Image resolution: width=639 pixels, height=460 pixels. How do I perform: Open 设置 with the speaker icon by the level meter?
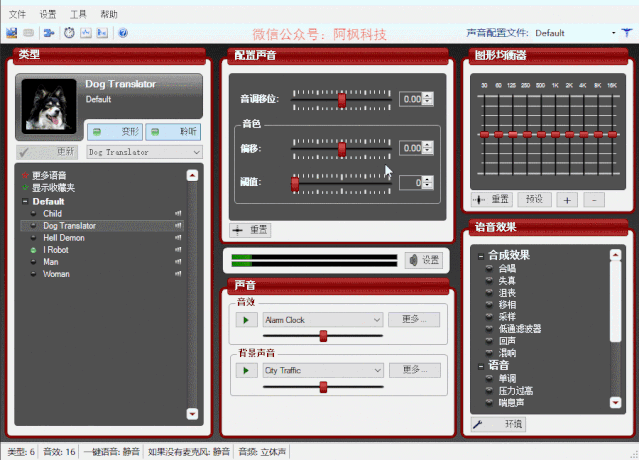[424, 260]
